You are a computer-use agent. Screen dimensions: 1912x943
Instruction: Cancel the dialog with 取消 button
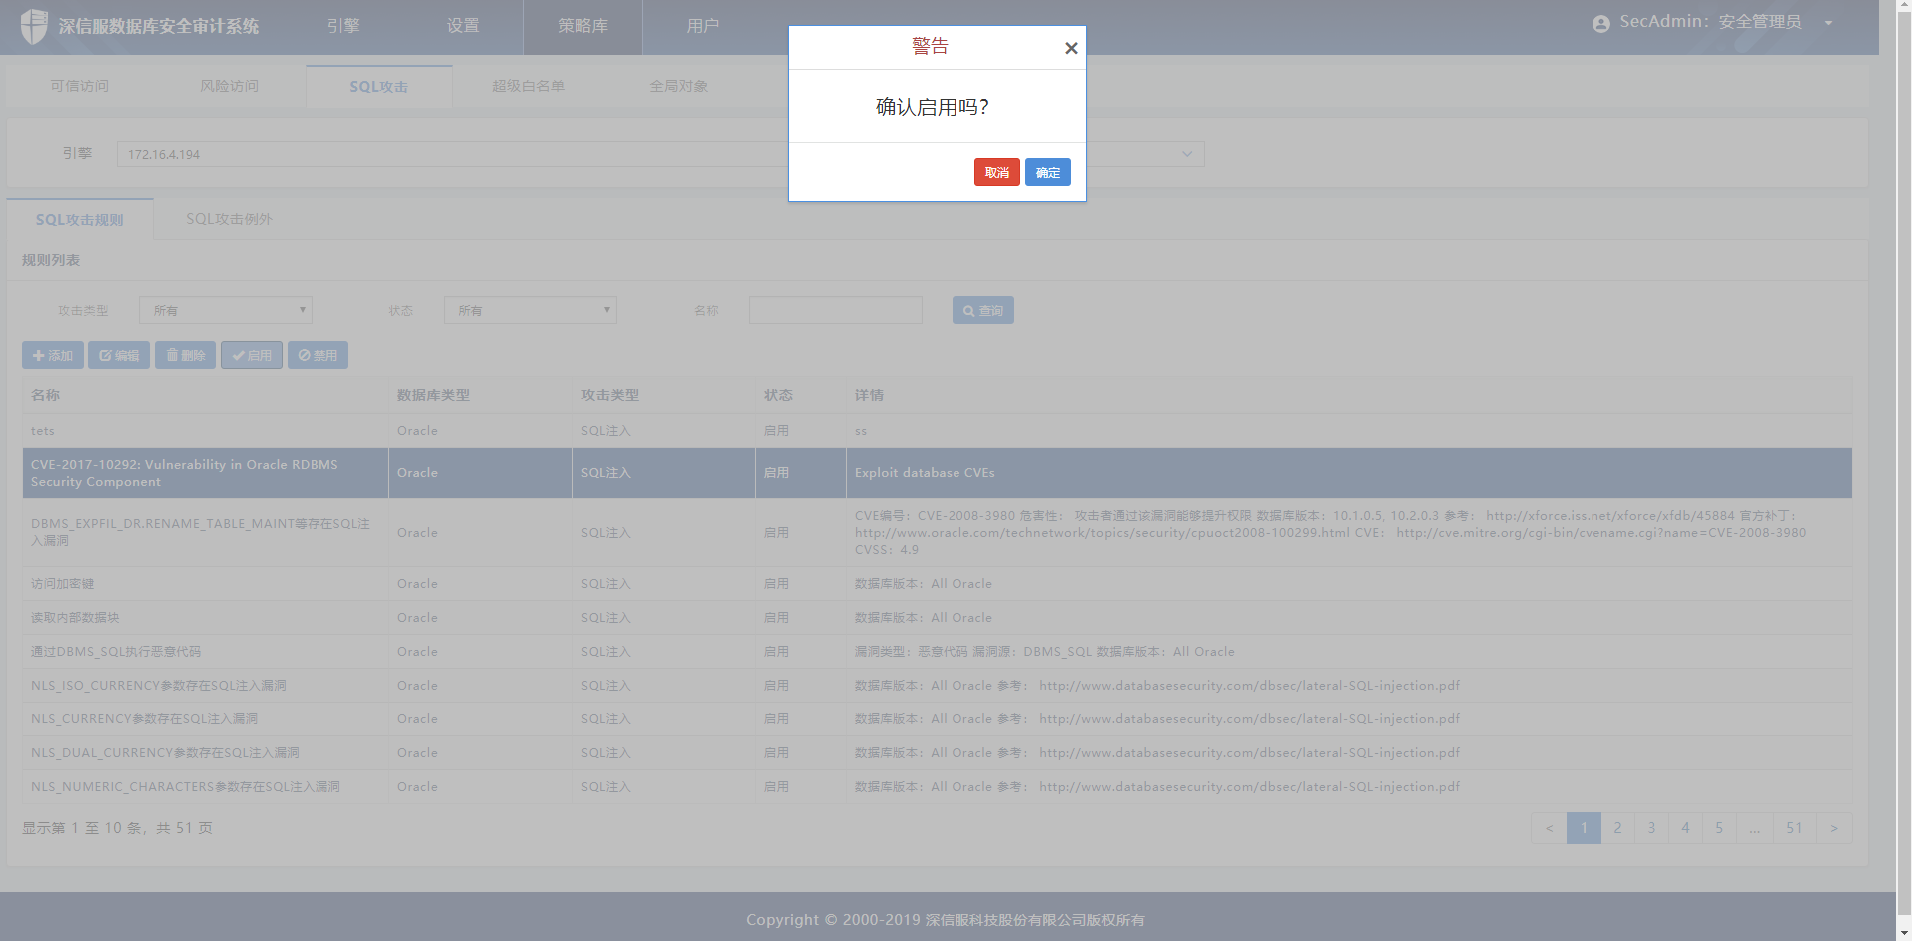click(996, 173)
